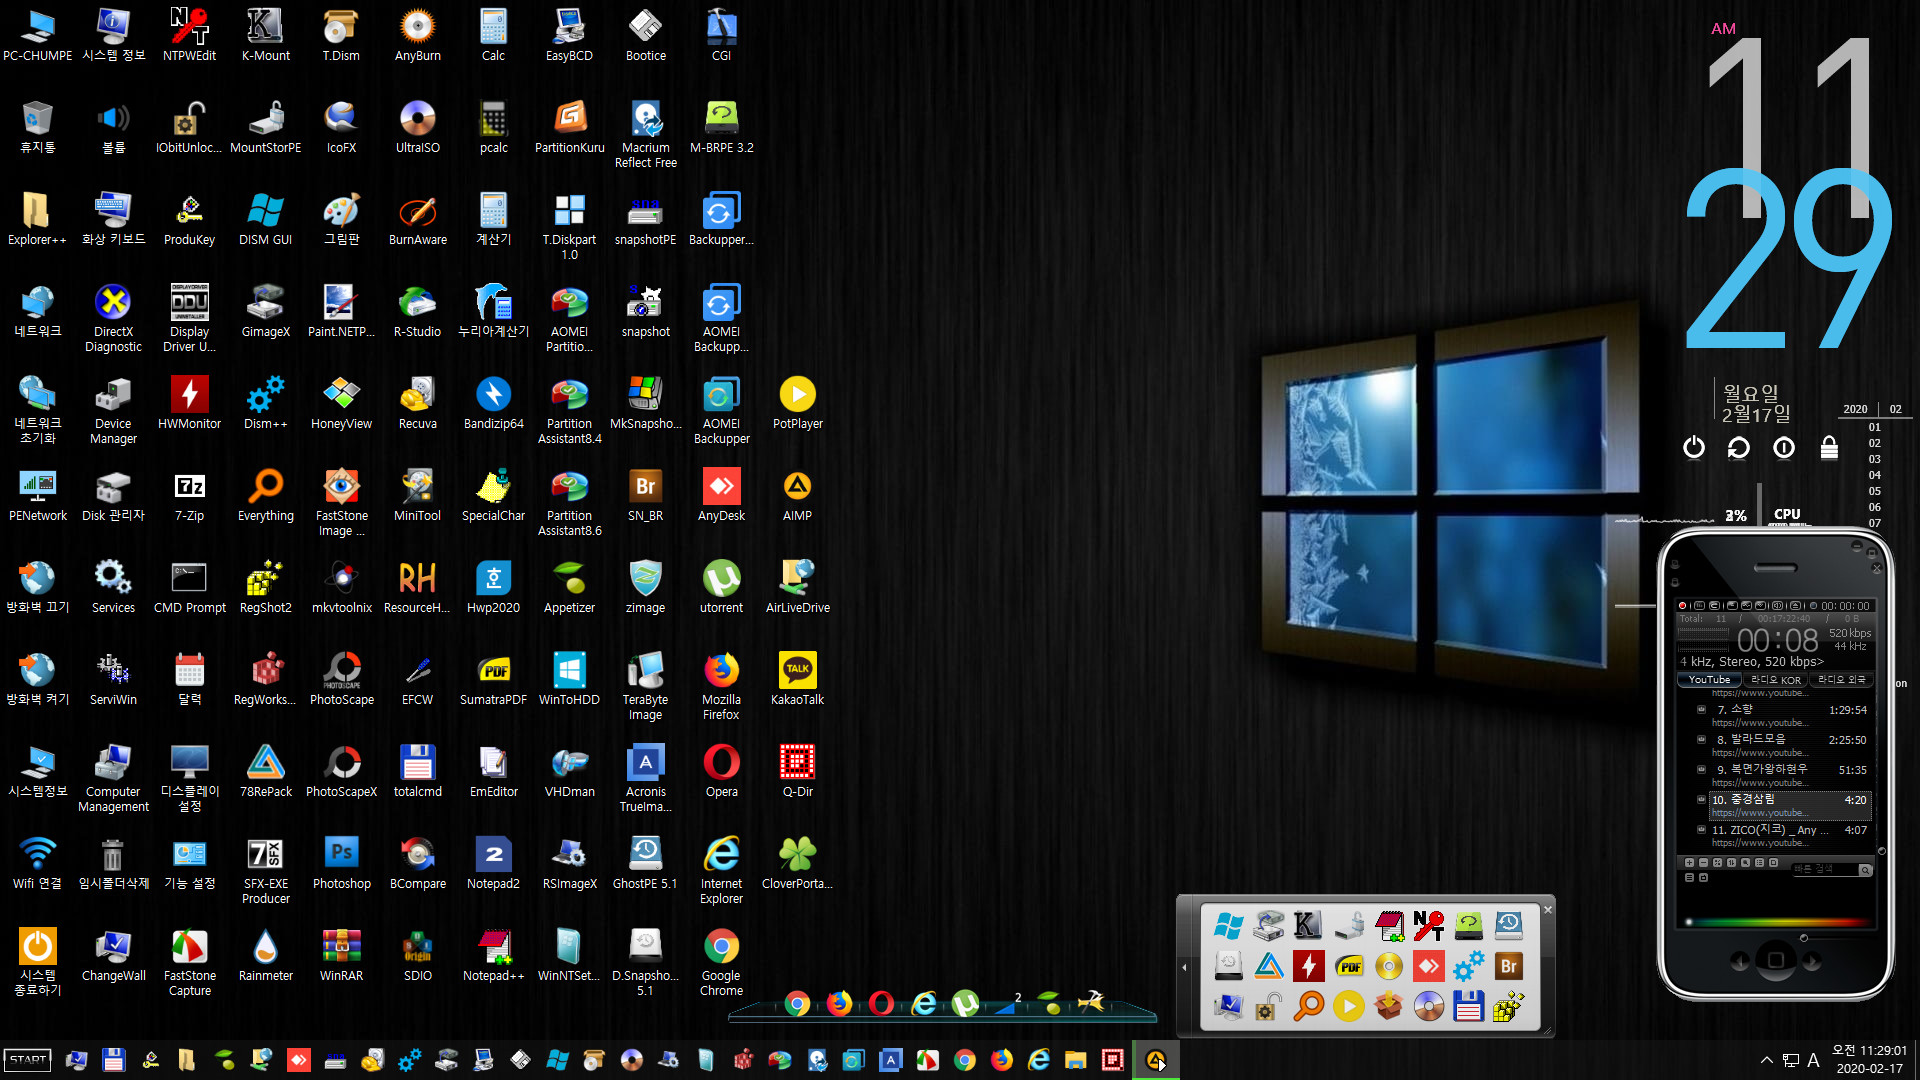Click the IME language A indicator
Image resolution: width=1920 pixels, height=1080 pixels.
1813,1060
